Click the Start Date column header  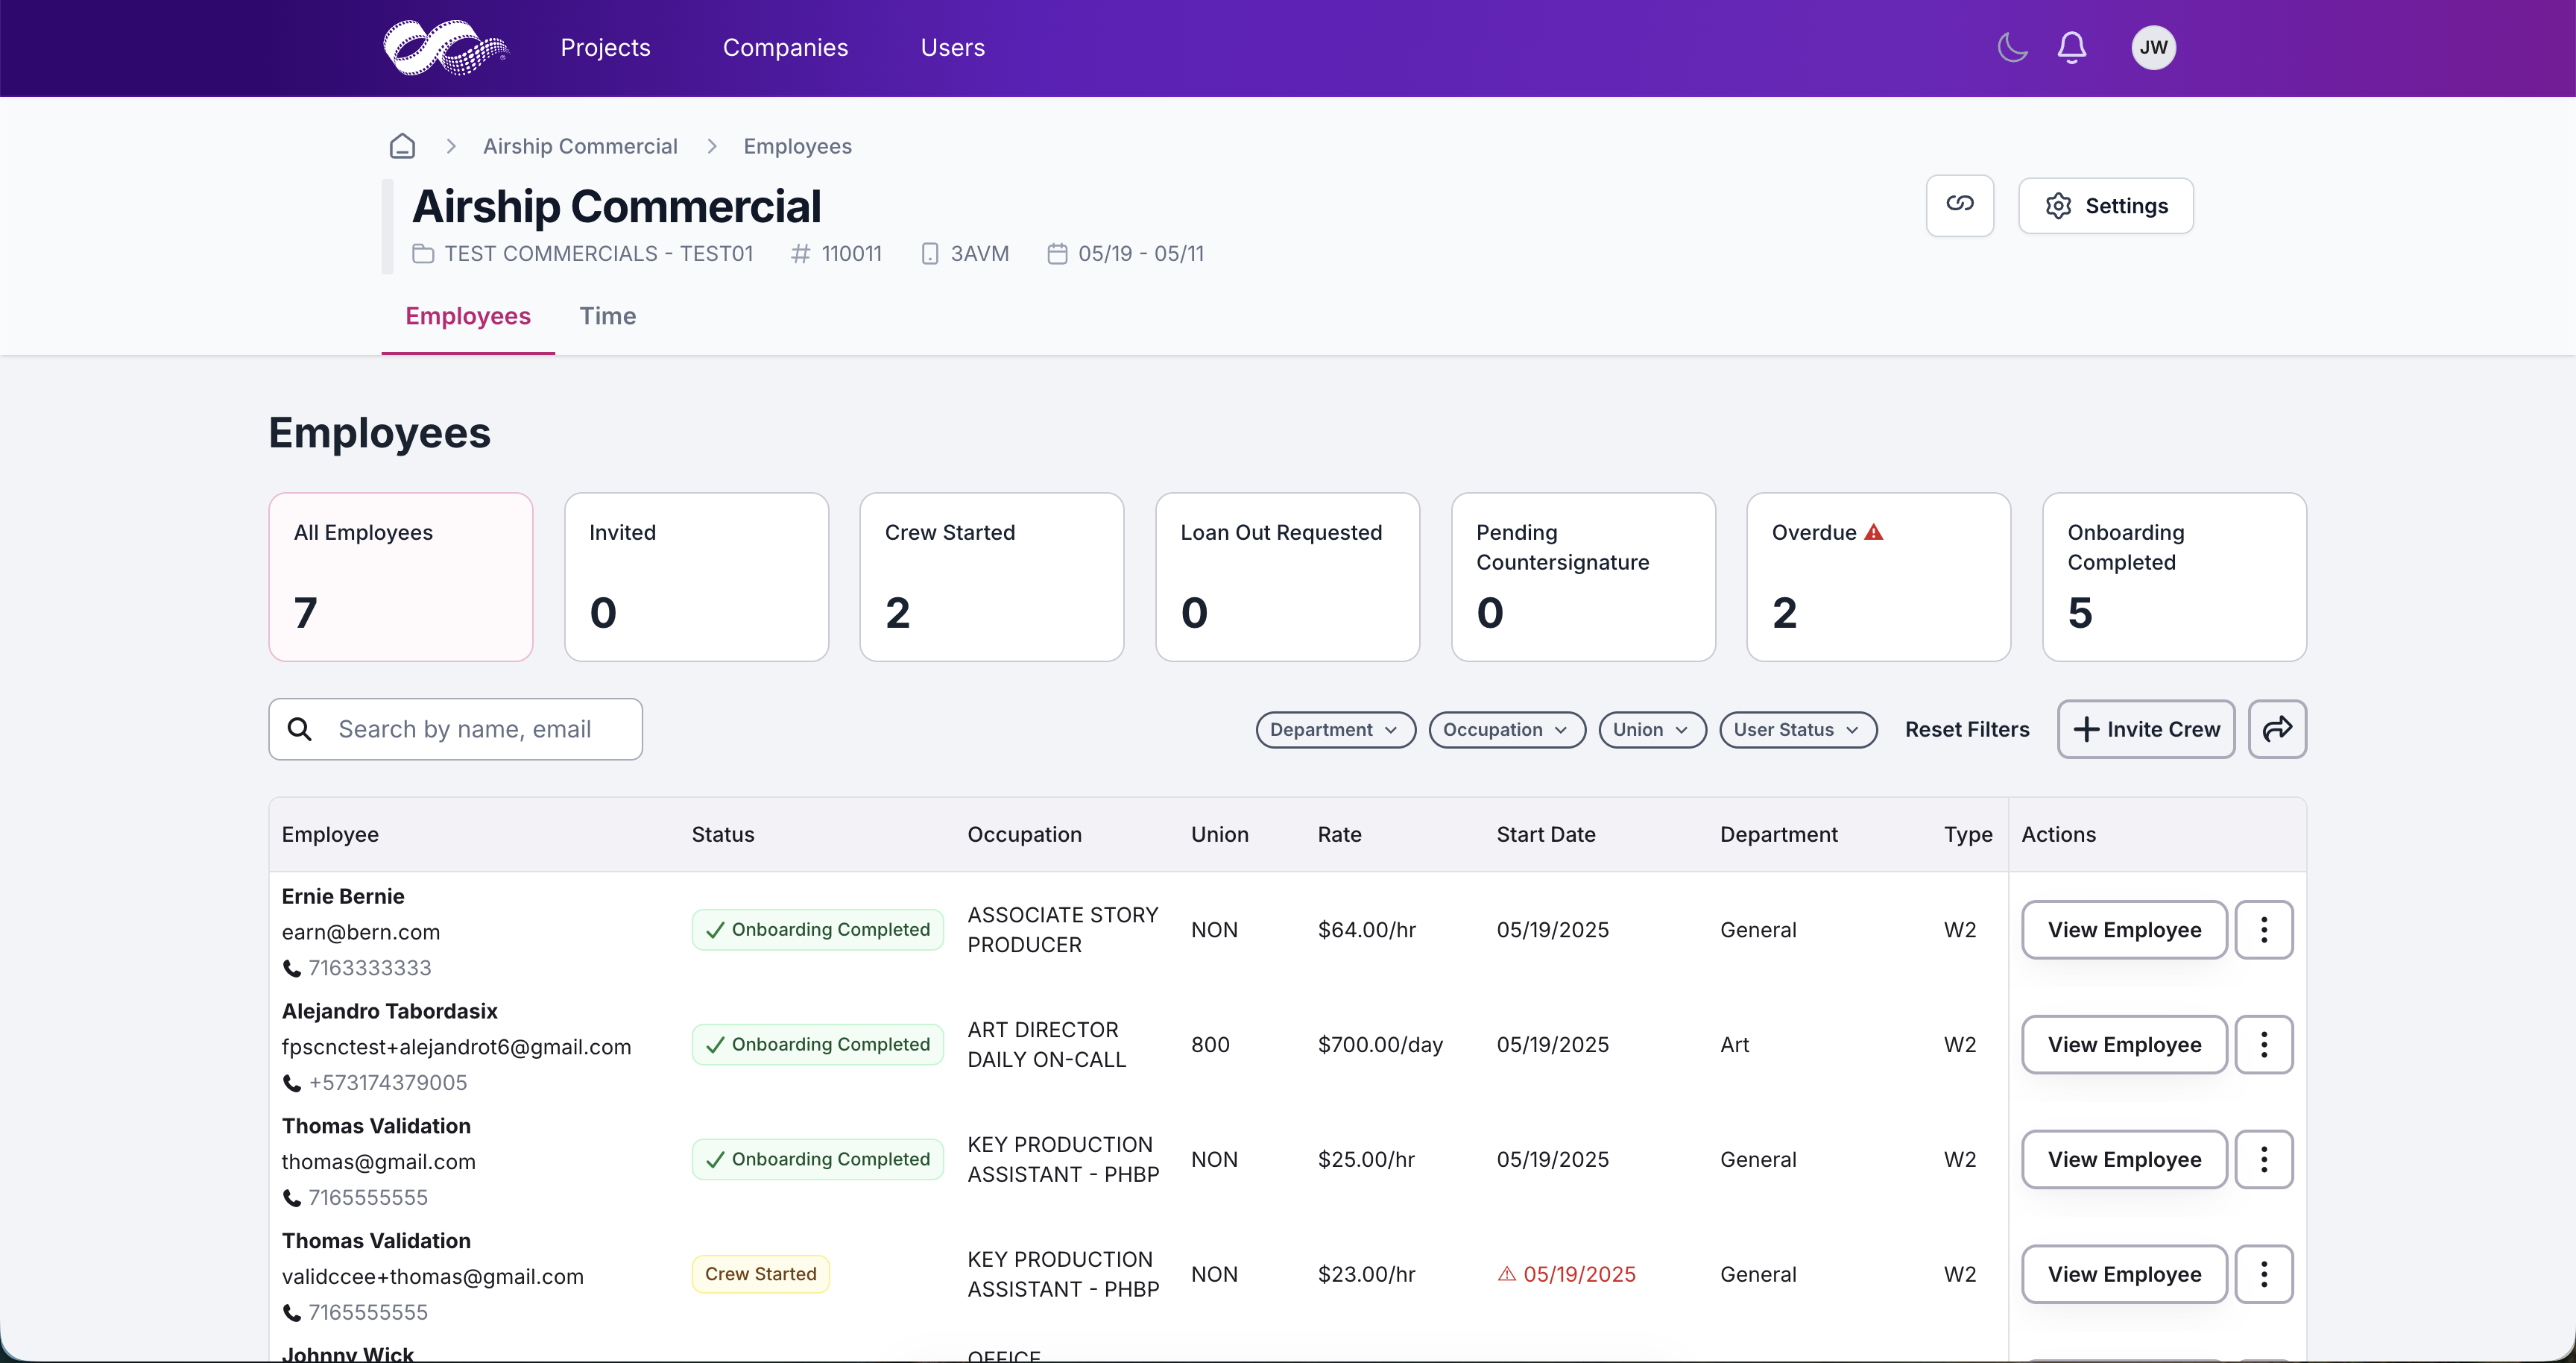(1546, 835)
